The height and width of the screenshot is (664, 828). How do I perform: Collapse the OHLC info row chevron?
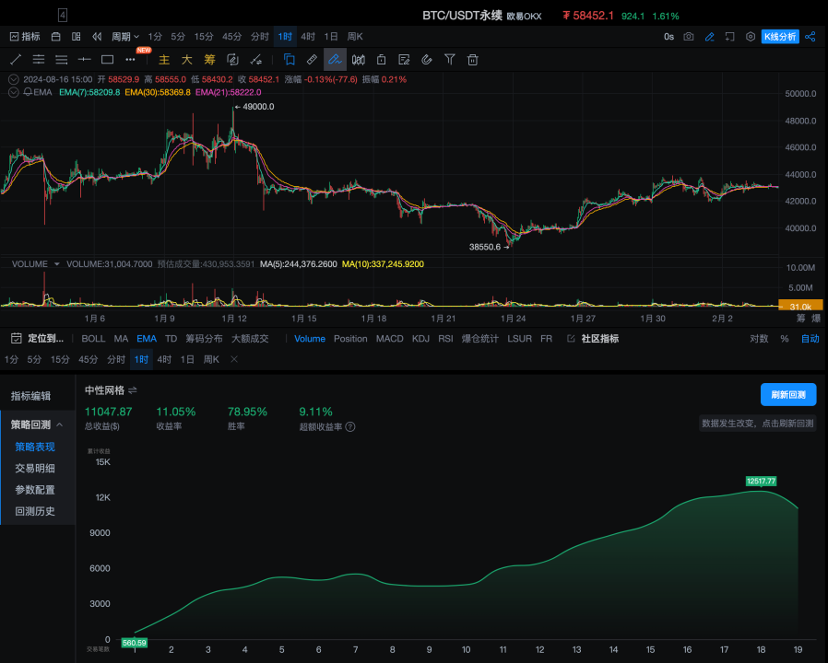click(x=13, y=78)
